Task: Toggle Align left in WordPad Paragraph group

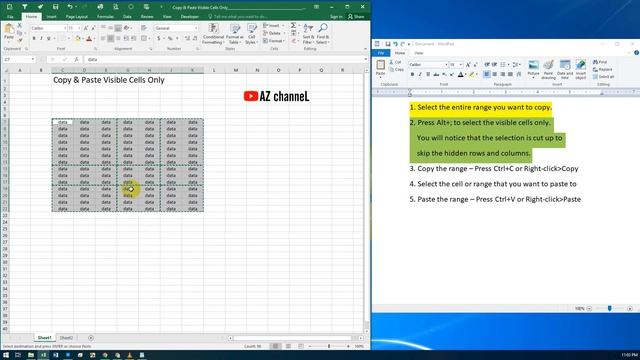Action: click(487, 74)
